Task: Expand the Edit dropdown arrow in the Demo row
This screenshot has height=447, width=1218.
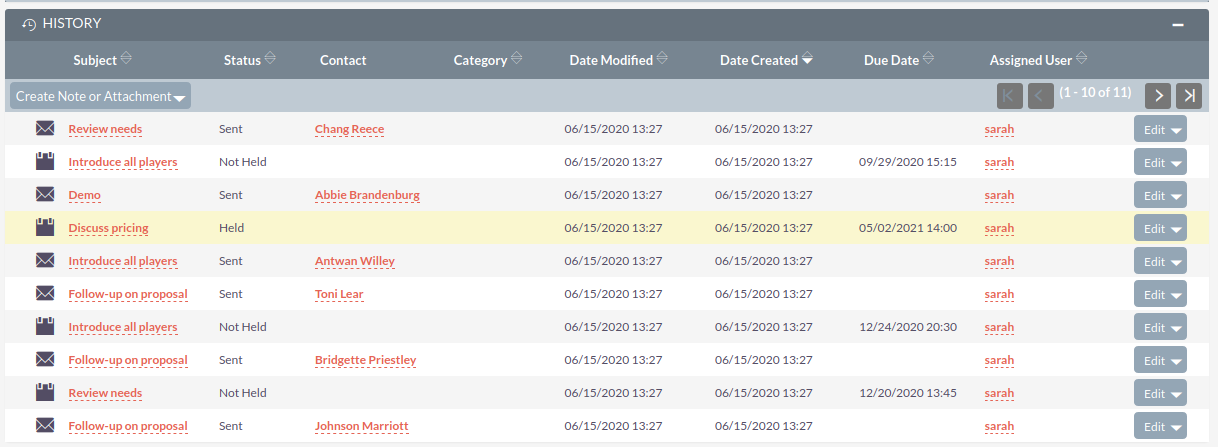Action: tap(1177, 196)
